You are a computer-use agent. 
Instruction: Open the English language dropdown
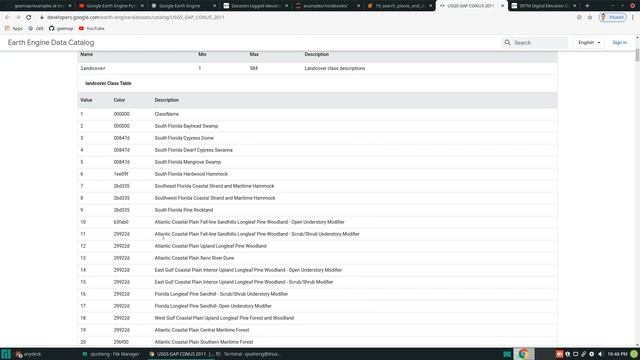[589, 42]
